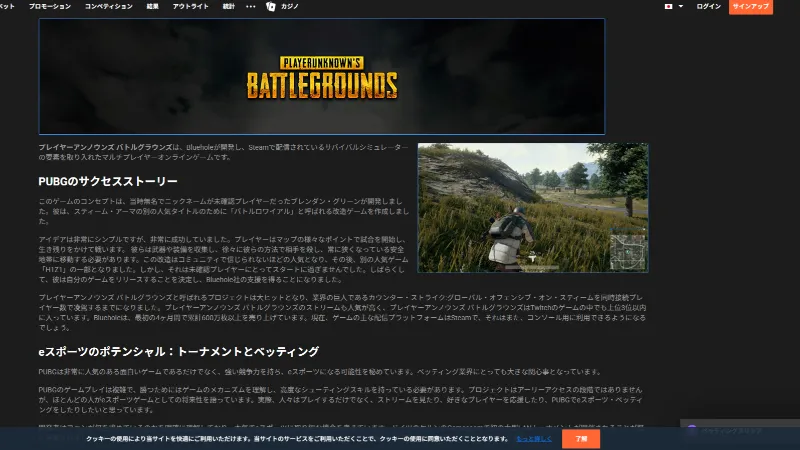
Task: Click the ログイン login link
Action: point(708,6)
